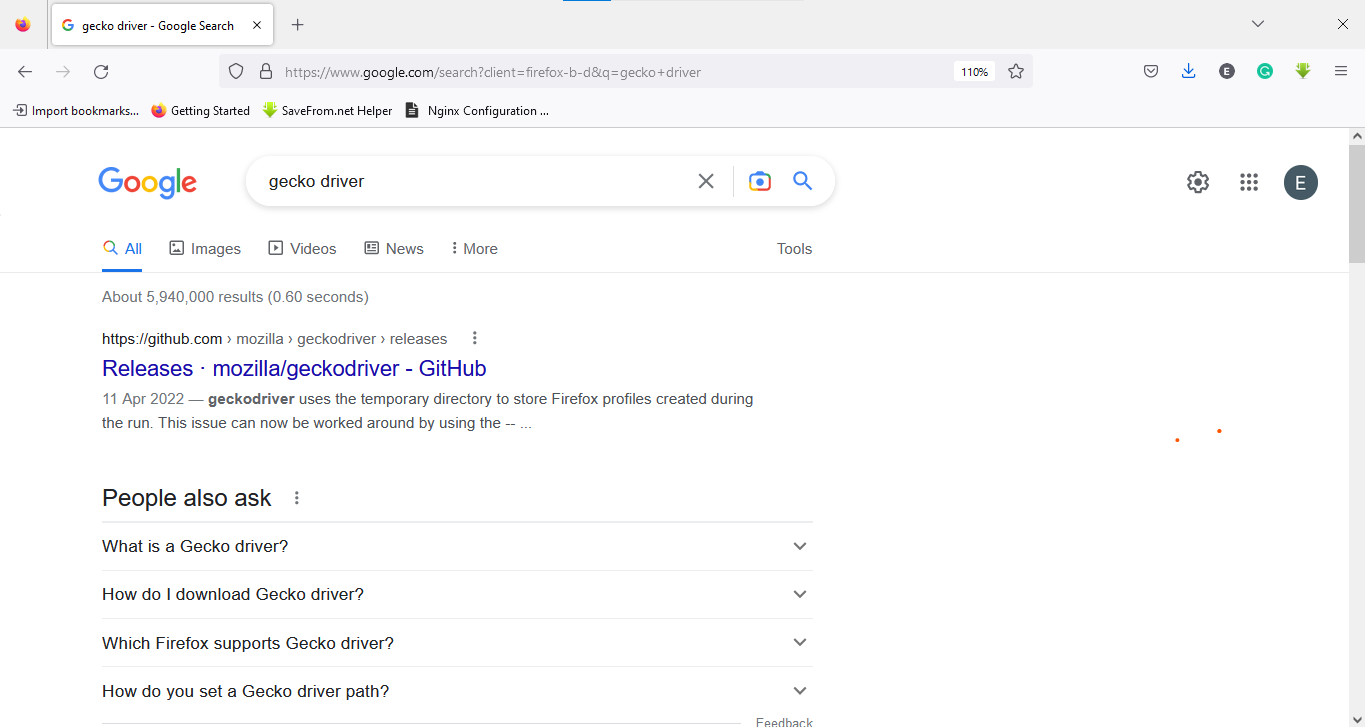Click the vertical scrollbar thumb
The width and height of the screenshot is (1365, 727).
pos(1357,206)
